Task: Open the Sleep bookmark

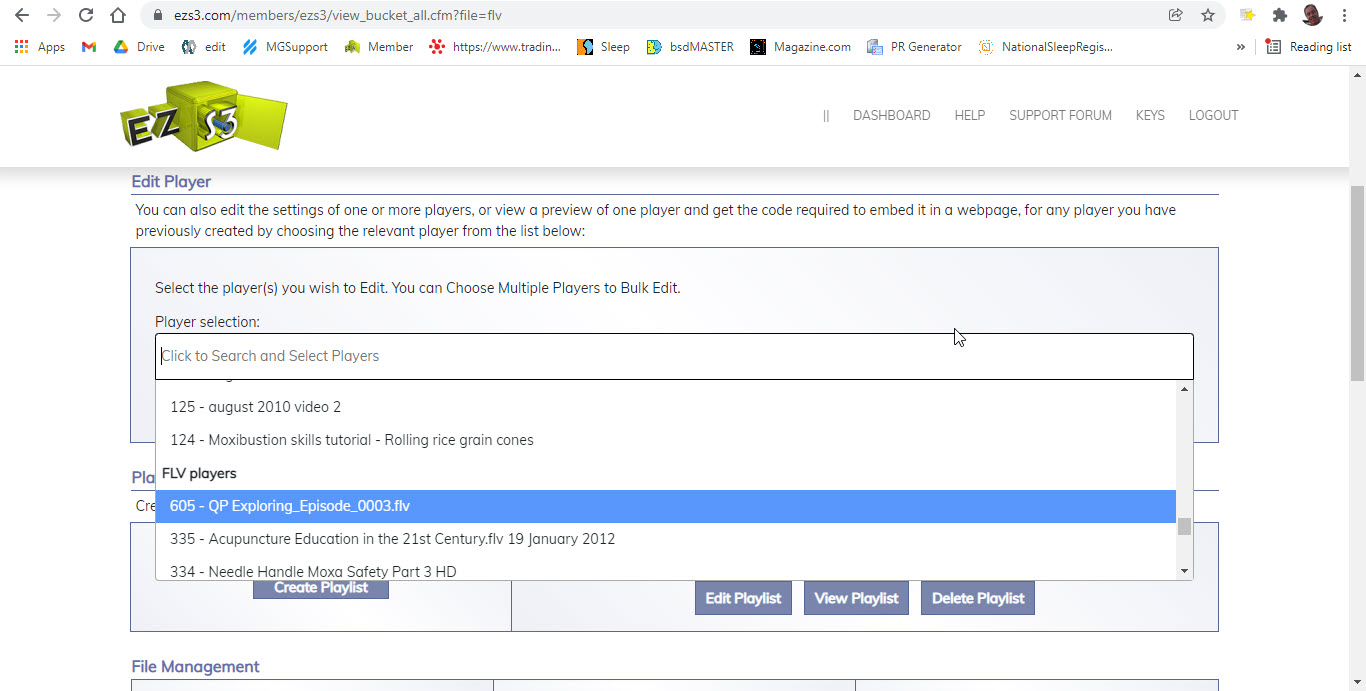Action: point(604,47)
